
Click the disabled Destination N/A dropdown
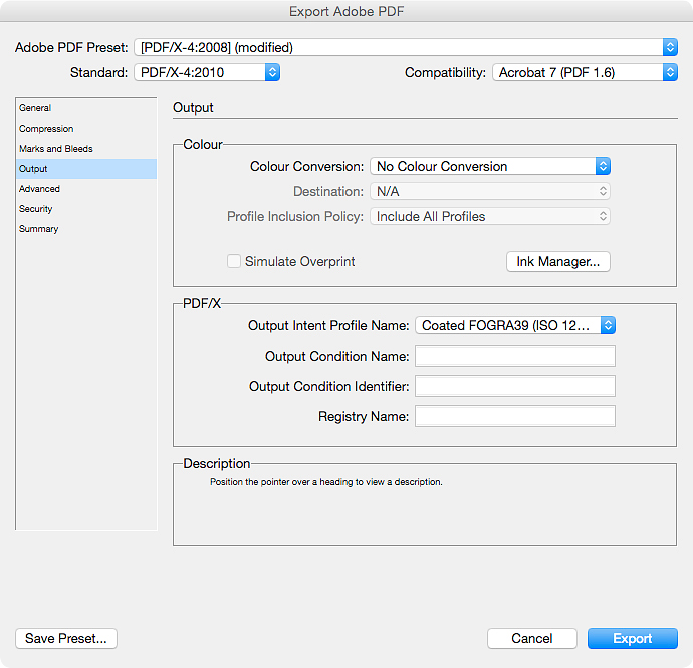[x=490, y=191]
